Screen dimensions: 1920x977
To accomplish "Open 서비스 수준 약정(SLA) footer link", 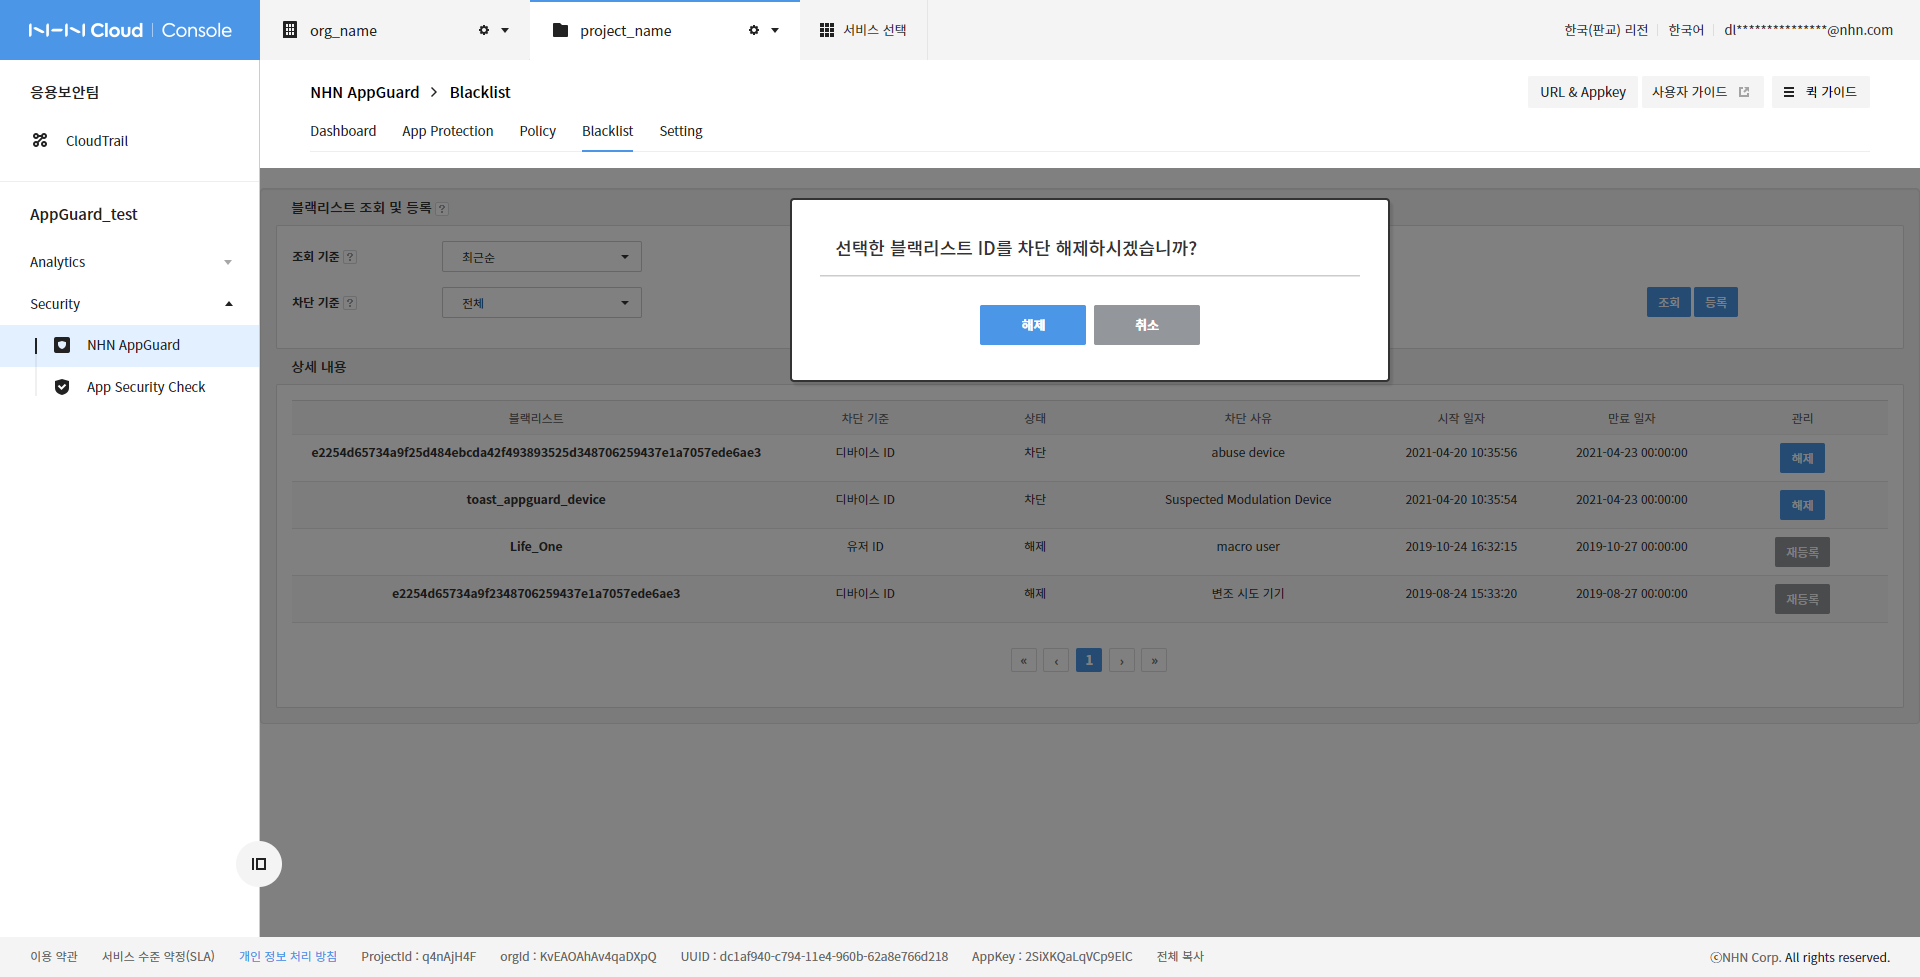I will tap(158, 957).
